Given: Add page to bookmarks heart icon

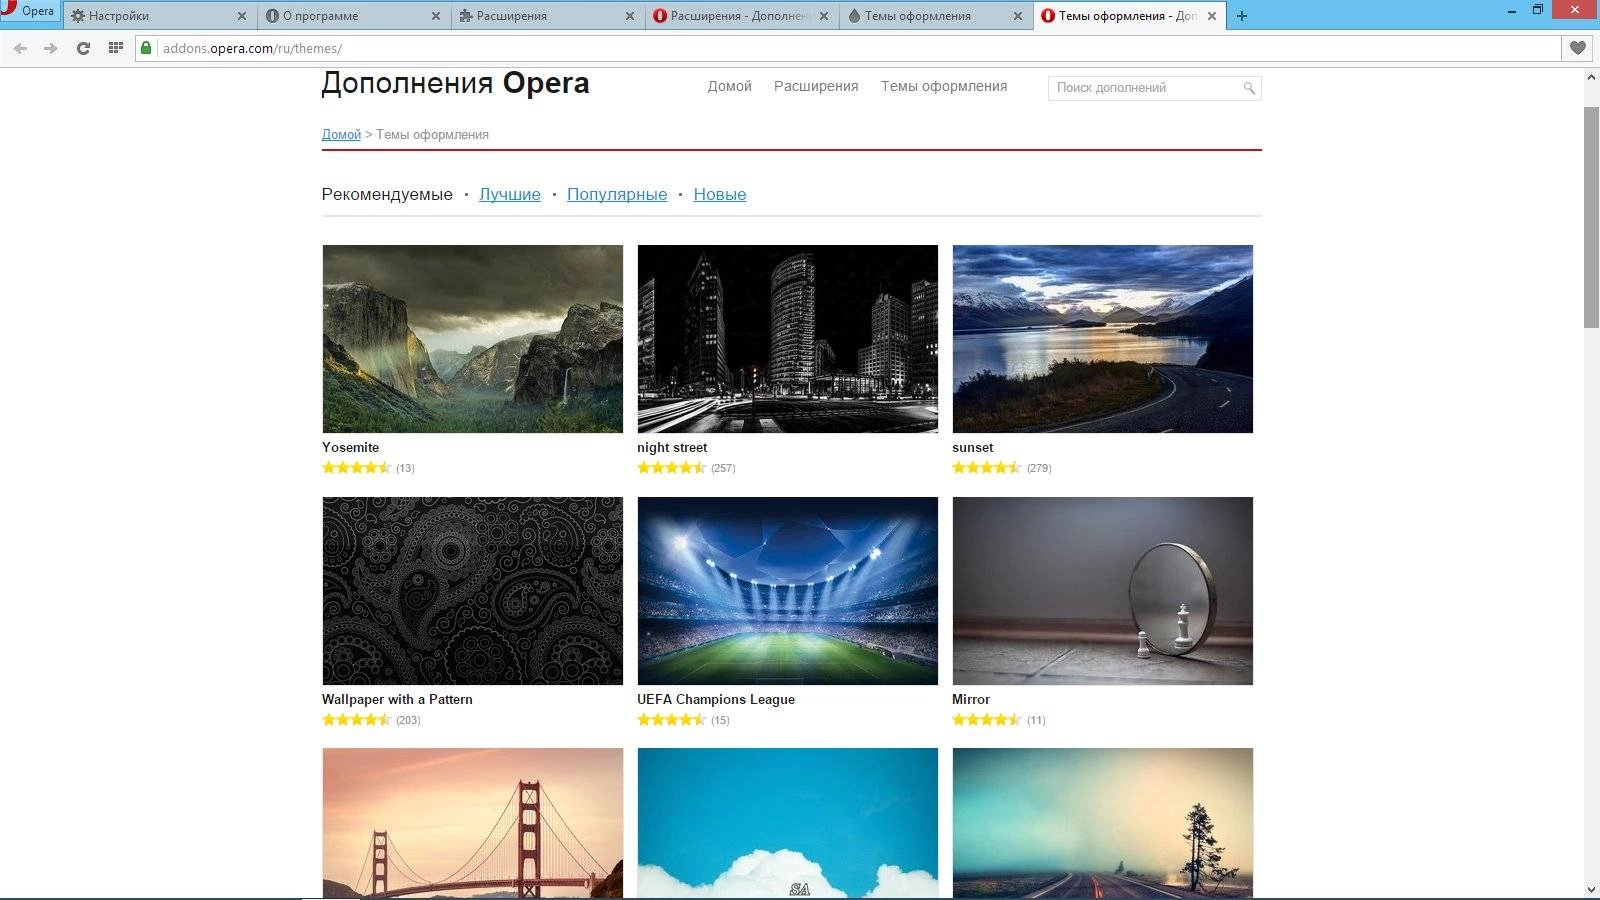Looking at the screenshot, I should pyautogui.click(x=1577, y=48).
